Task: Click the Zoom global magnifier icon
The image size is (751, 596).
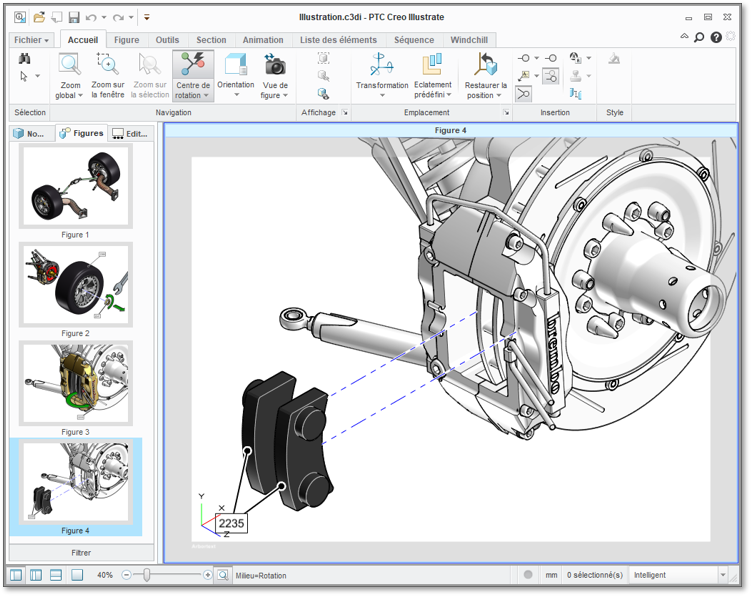Action: 69,66
